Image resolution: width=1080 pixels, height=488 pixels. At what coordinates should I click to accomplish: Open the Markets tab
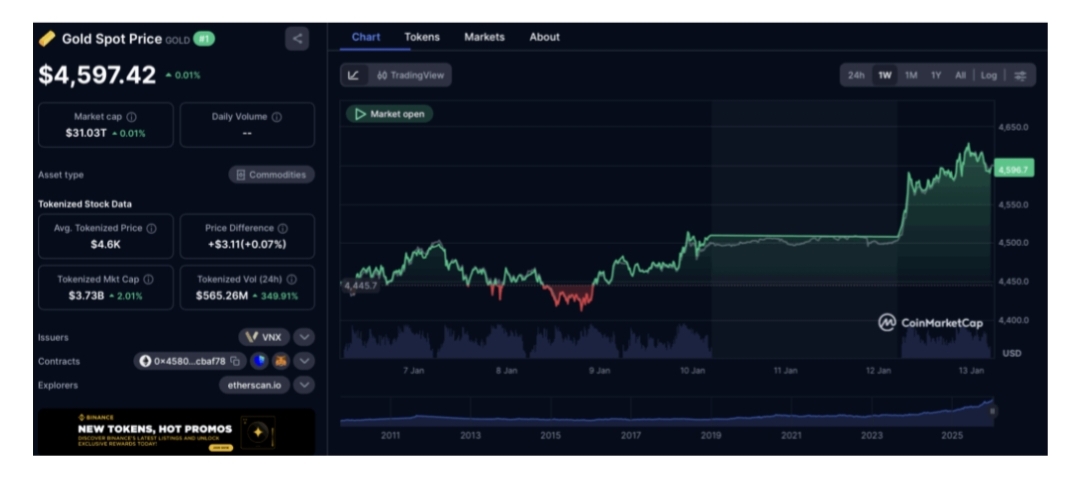coord(484,37)
